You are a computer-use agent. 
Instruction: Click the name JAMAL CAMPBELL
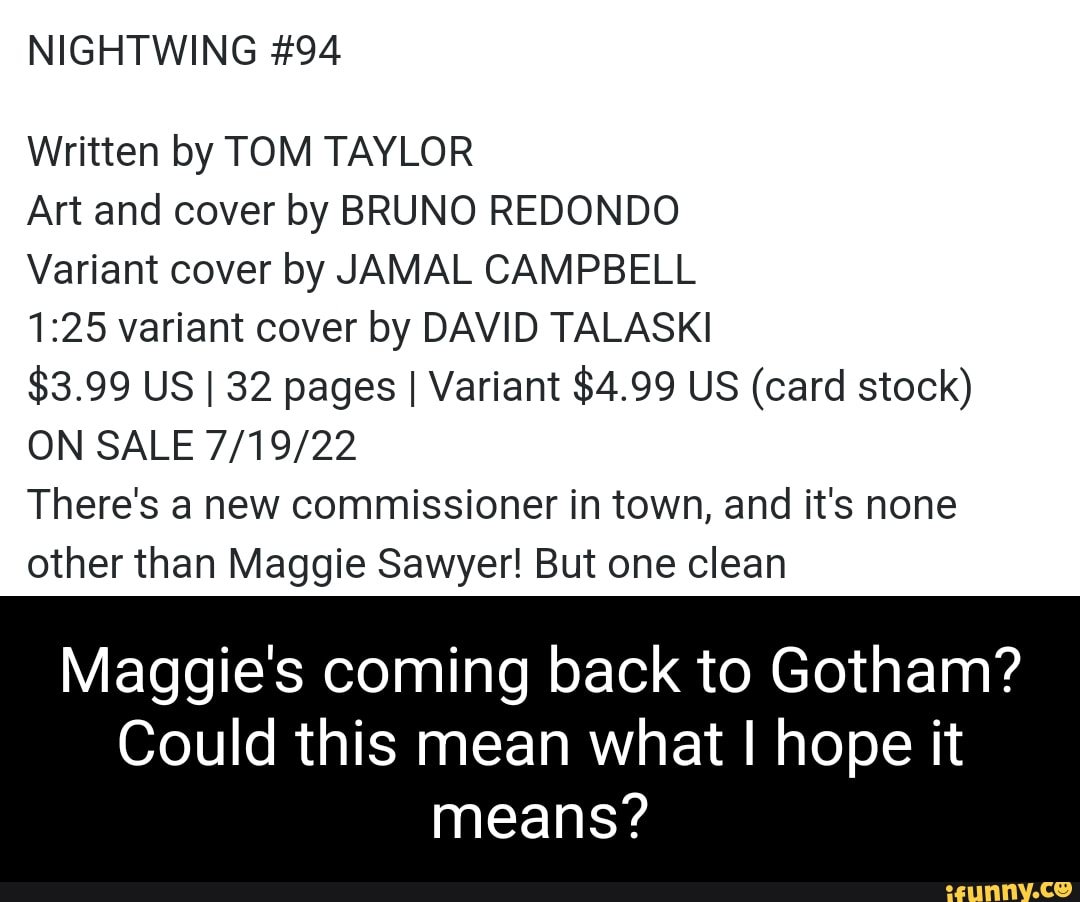[516, 269]
